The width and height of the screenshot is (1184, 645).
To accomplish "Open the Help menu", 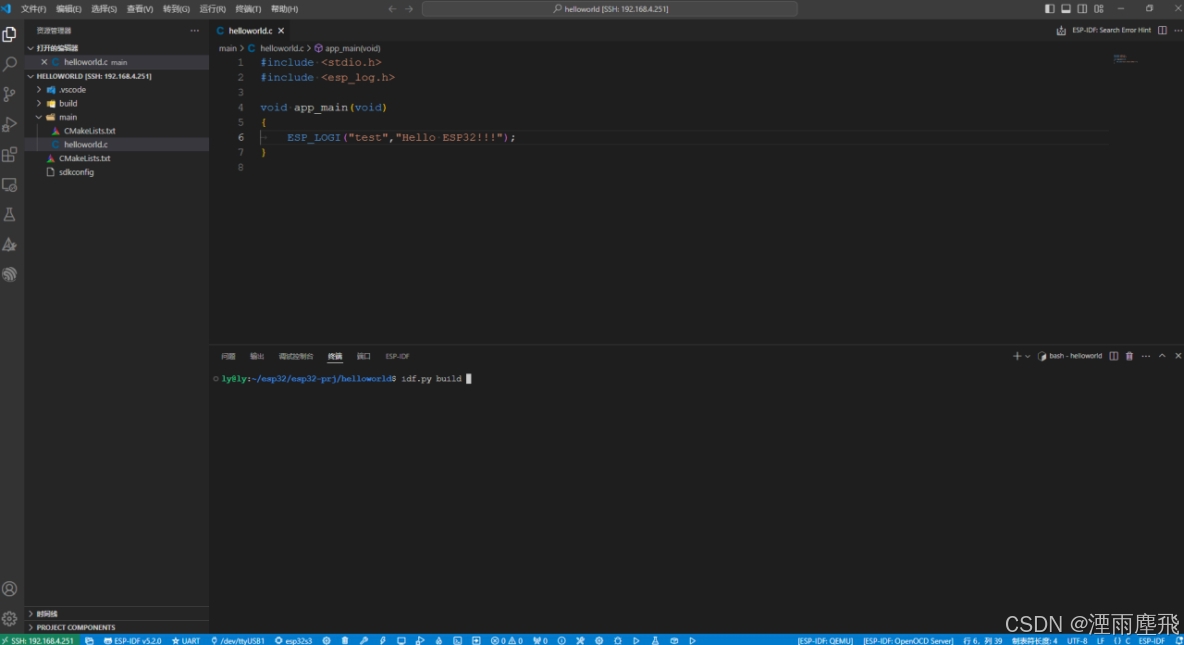I will point(285,9).
